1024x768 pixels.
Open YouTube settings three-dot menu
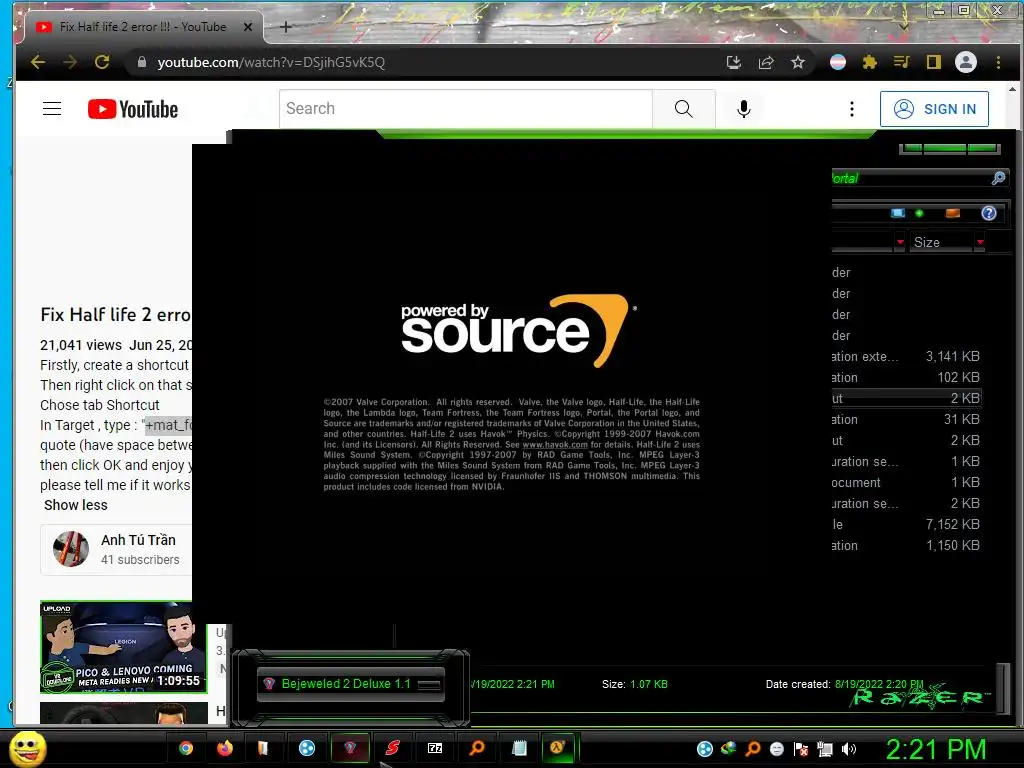point(852,109)
